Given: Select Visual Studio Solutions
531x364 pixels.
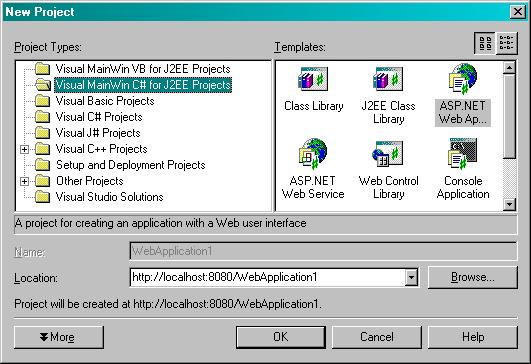Looking at the screenshot, I should point(109,197).
